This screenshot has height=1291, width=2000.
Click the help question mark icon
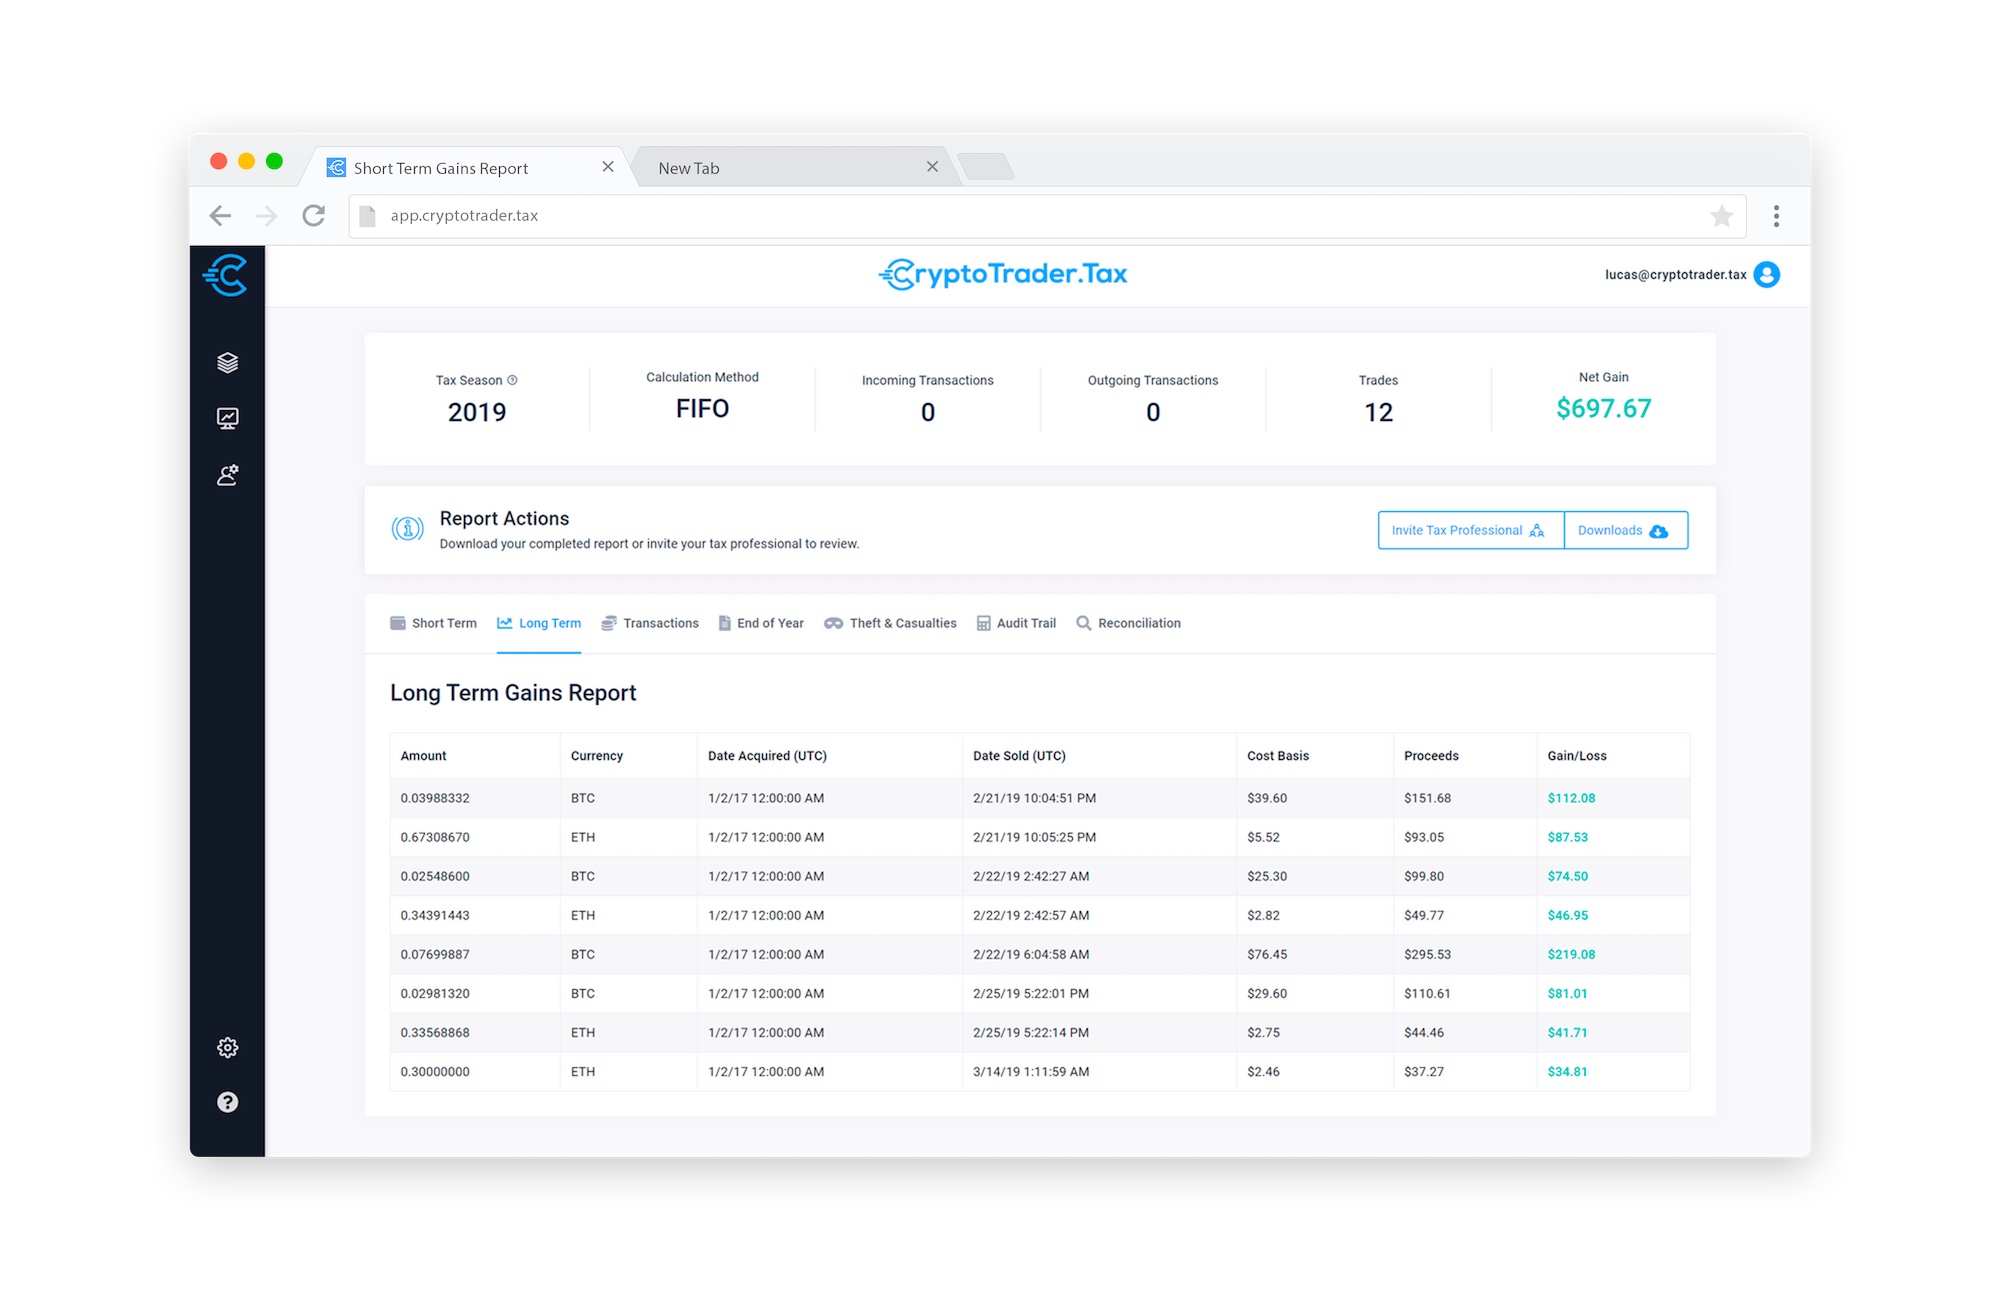[228, 1102]
